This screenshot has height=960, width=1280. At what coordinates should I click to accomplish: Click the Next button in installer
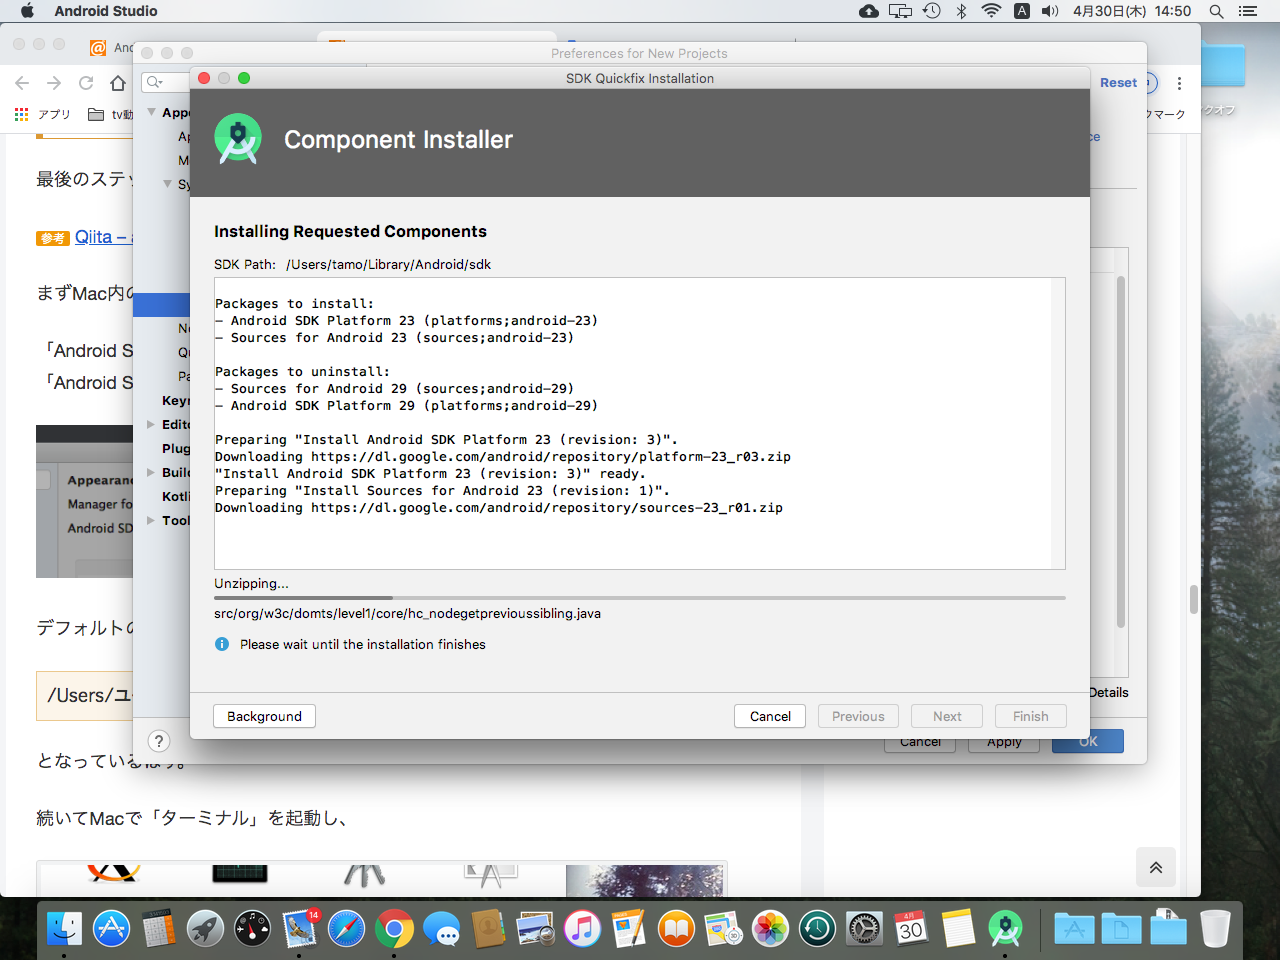[947, 716]
